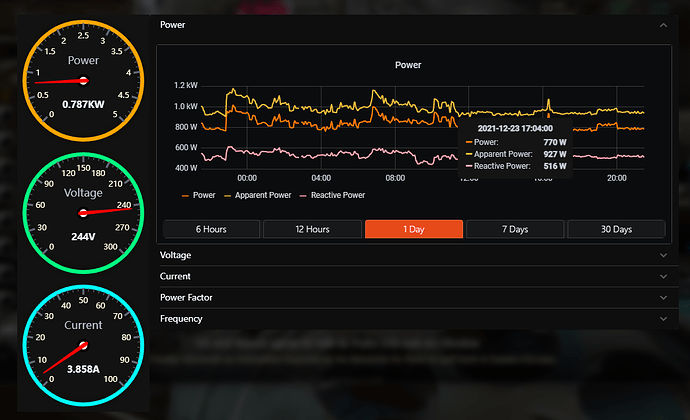Screen dimensions: 690x420
Task: Switch to the 7 Days range
Action: (x=515, y=229)
